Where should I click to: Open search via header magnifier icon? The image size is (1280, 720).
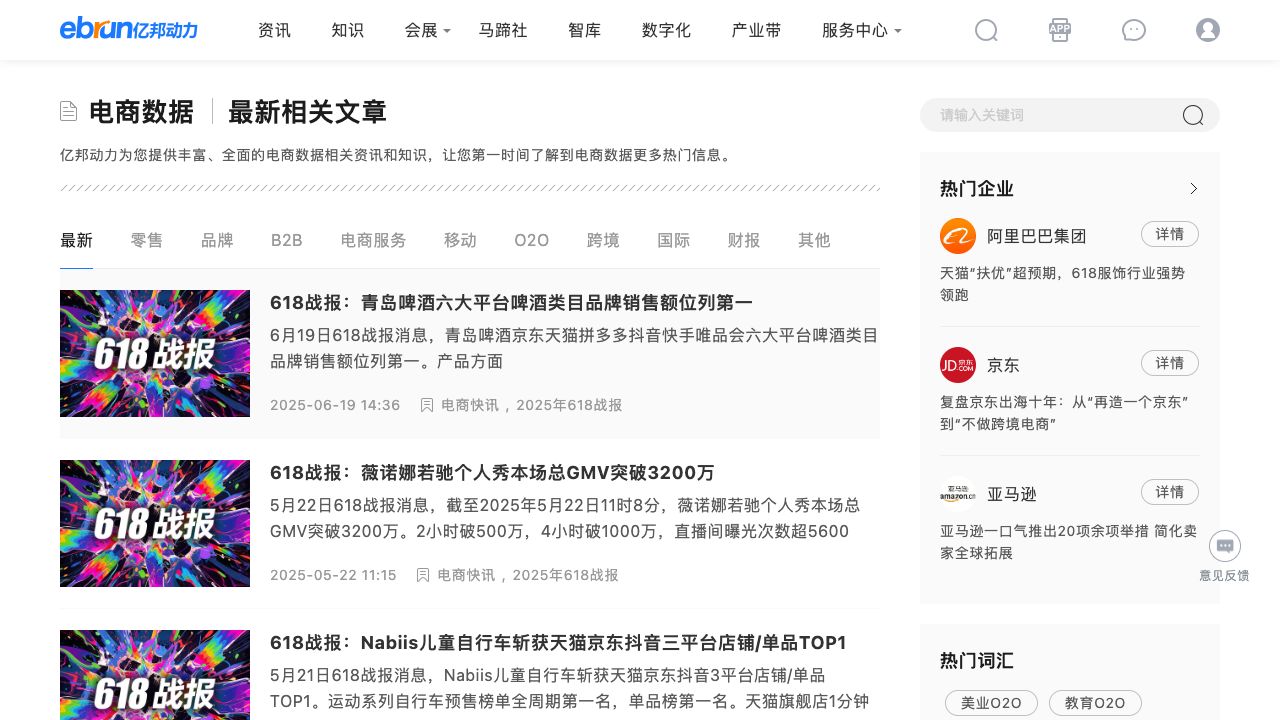pos(986,30)
